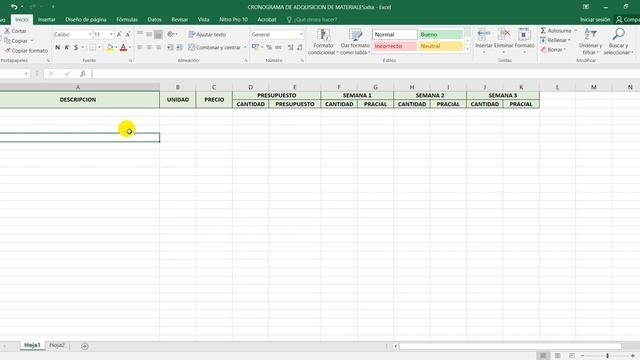Open the Calibri font name dropdown

pyautogui.click(x=90, y=35)
